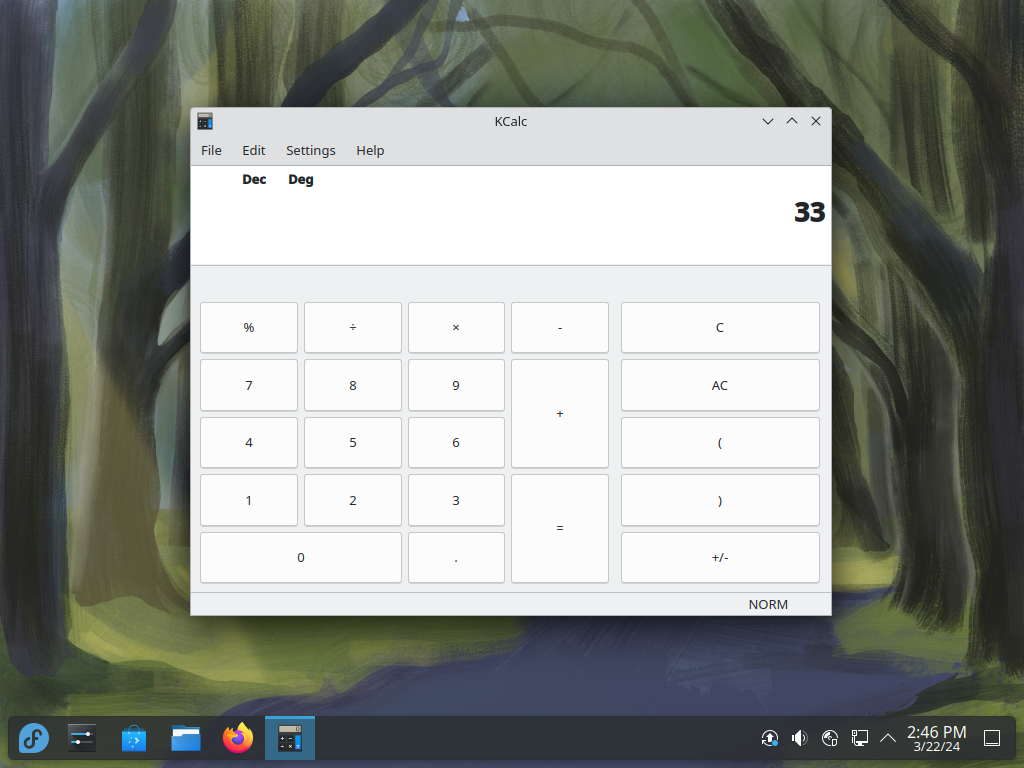This screenshot has width=1024, height=768.
Task: Click the minus button
Action: (x=560, y=328)
